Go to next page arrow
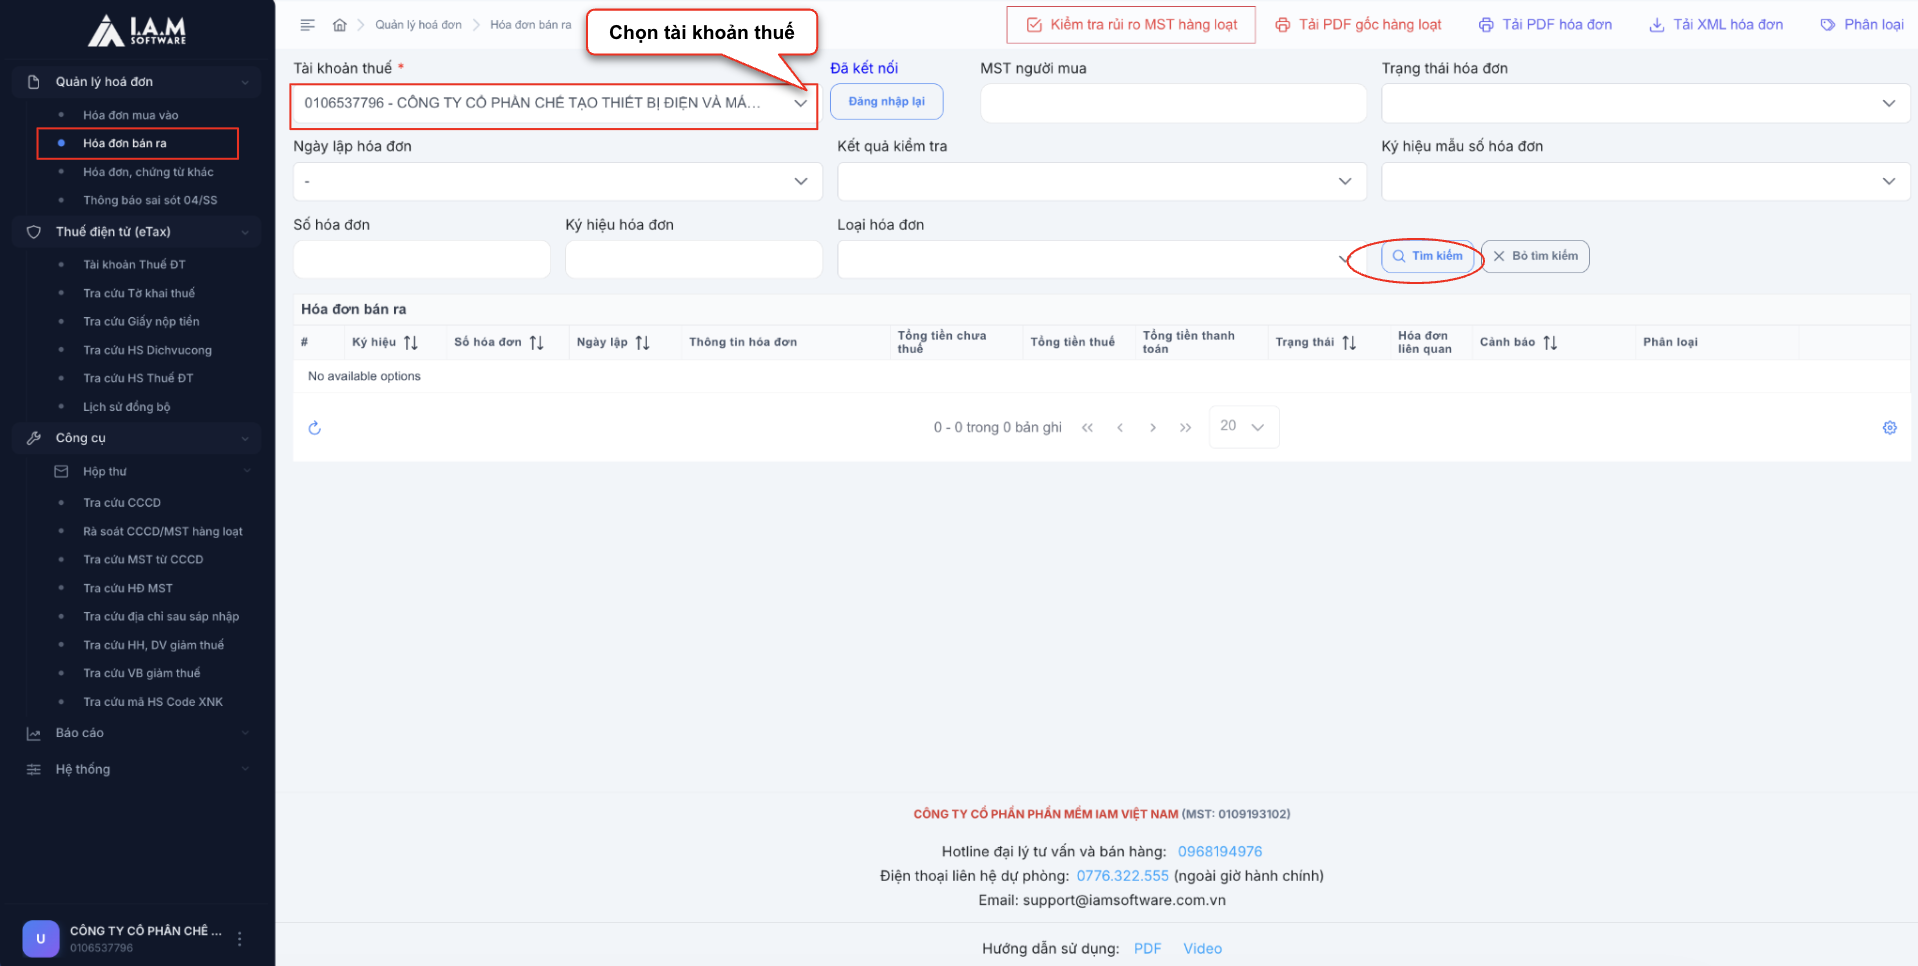The width and height of the screenshot is (1918, 966). [x=1153, y=428]
